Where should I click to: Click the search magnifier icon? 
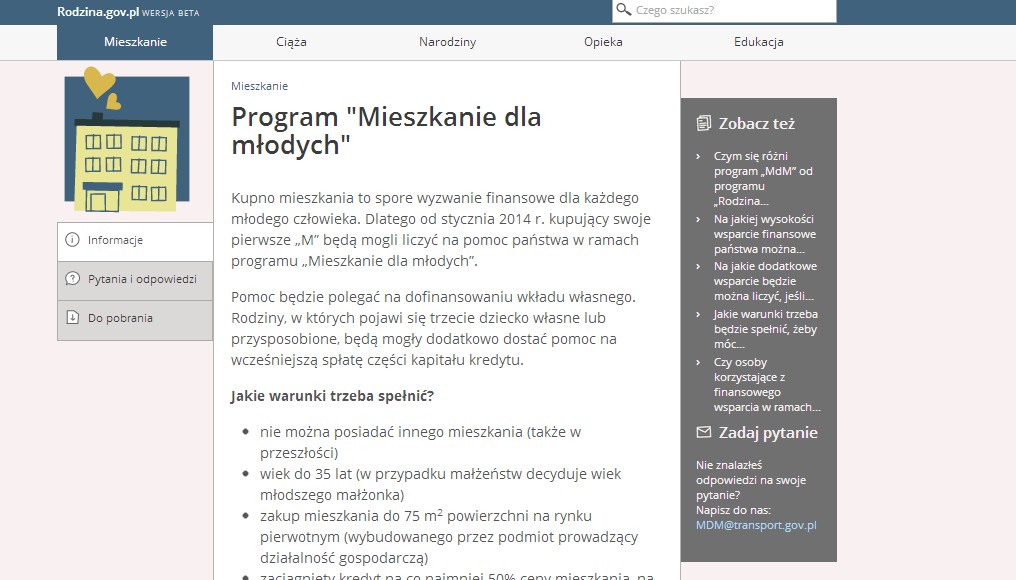point(624,10)
